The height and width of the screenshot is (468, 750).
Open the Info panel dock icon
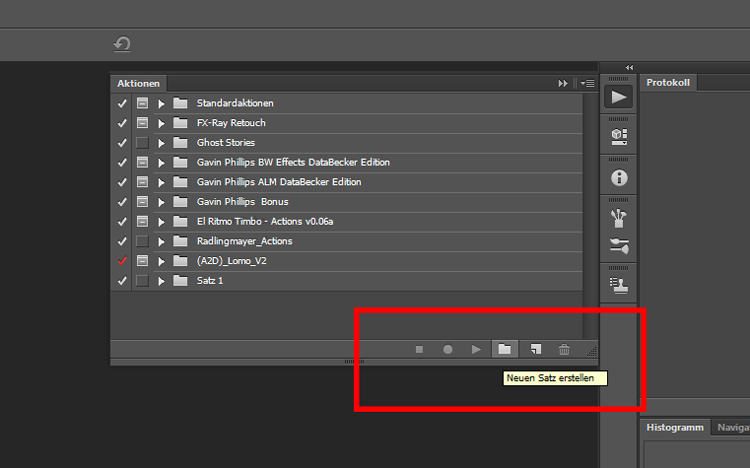click(x=619, y=178)
